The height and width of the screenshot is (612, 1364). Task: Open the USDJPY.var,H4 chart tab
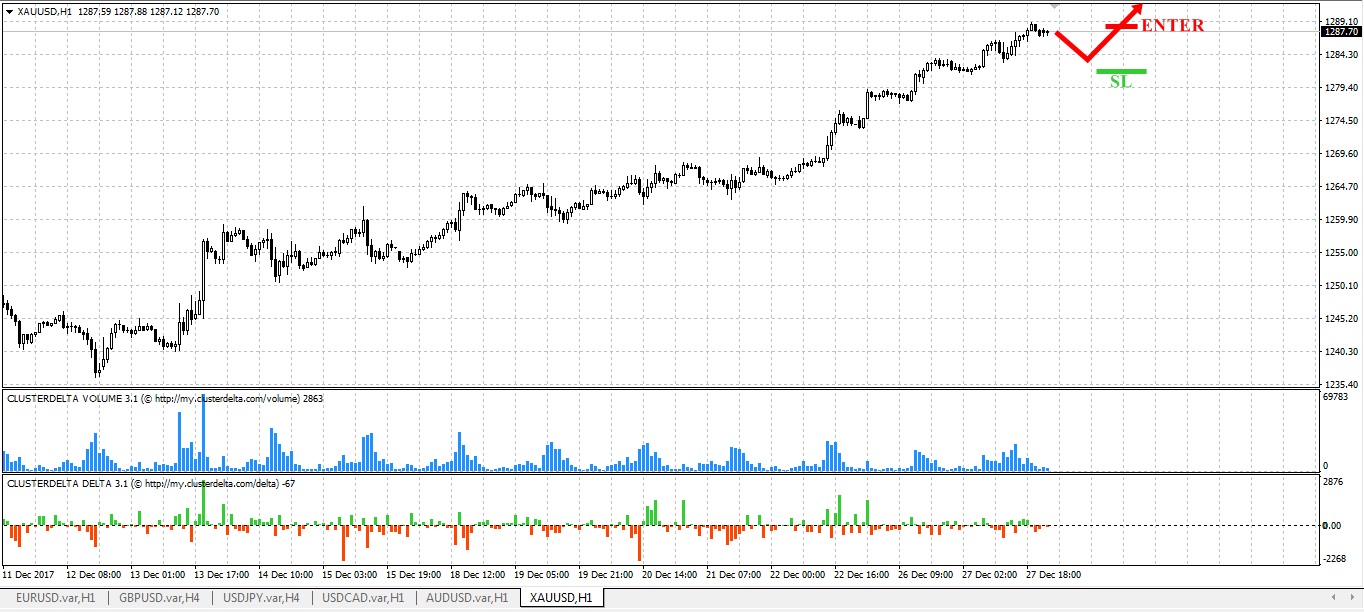(263, 598)
